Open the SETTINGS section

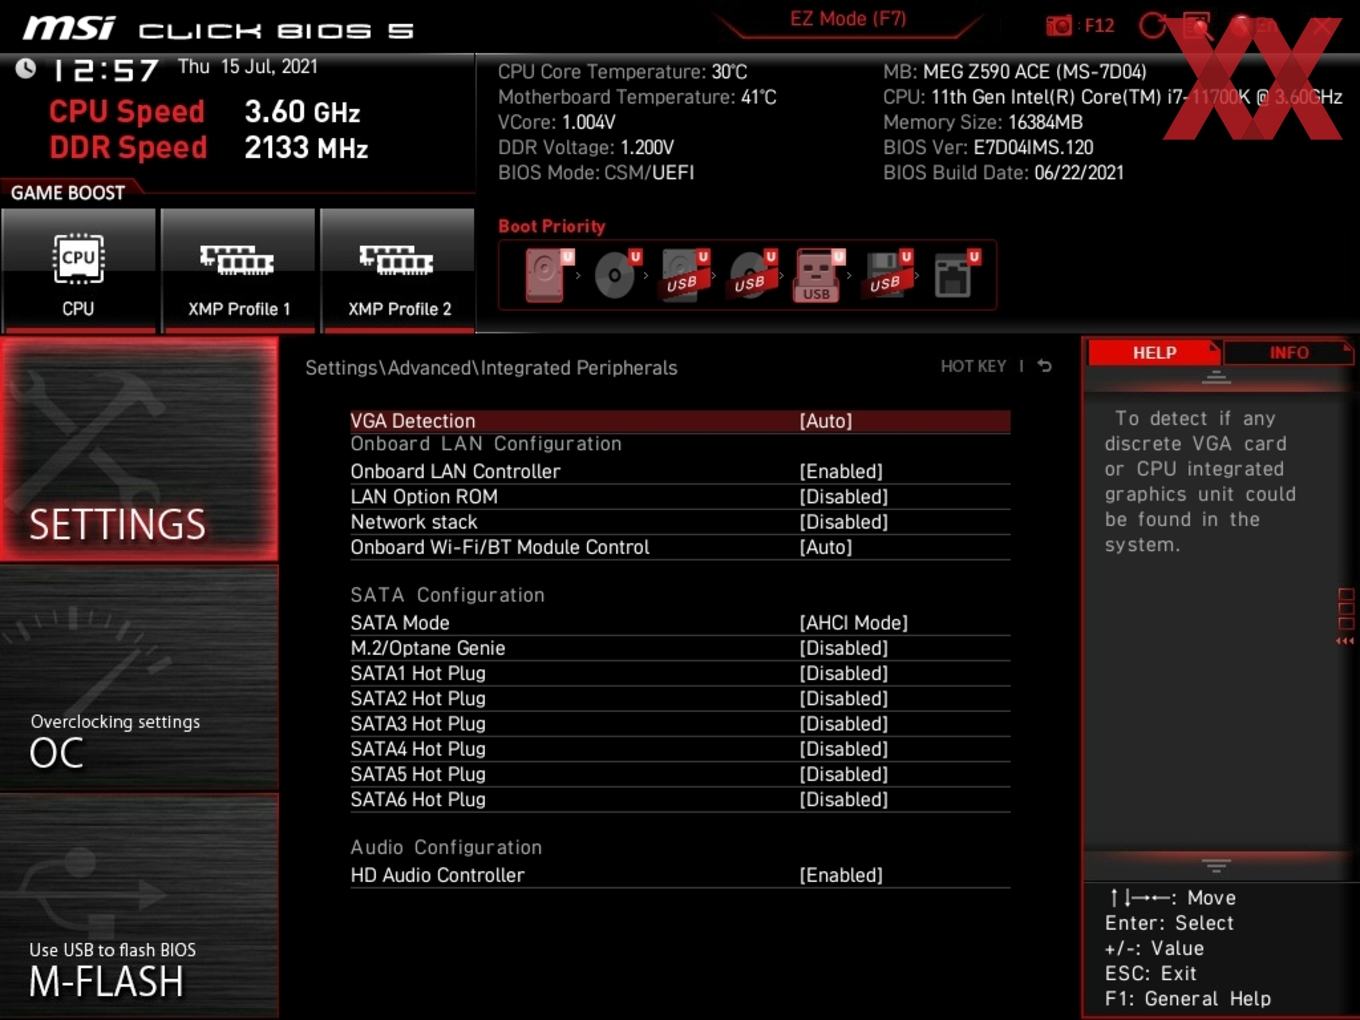(139, 449)
